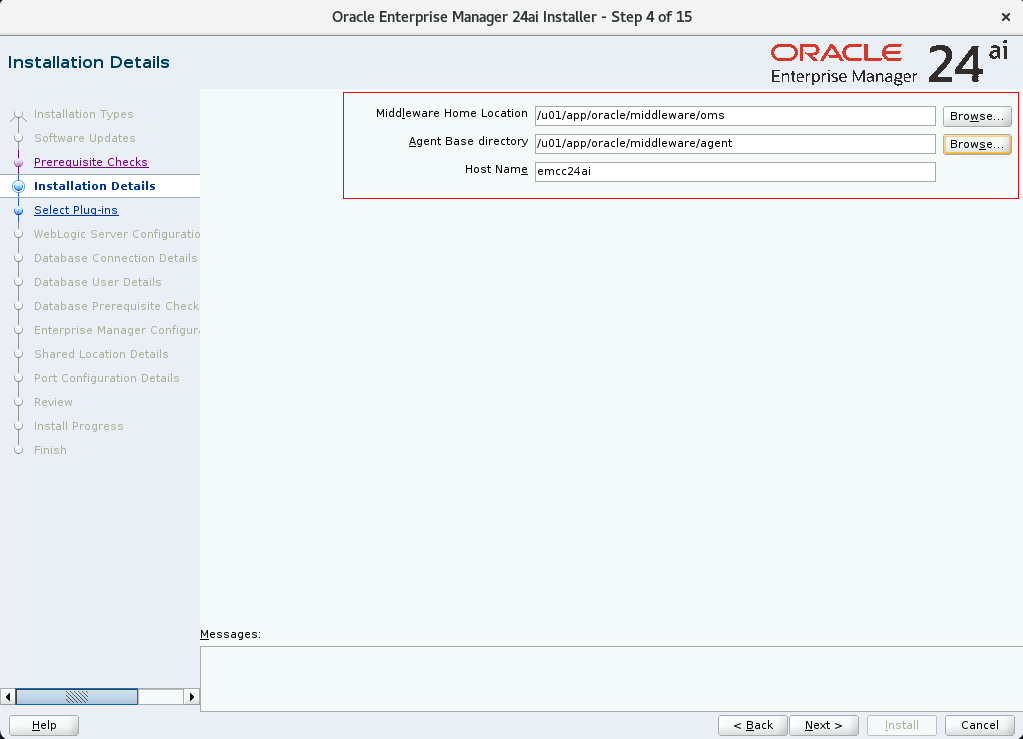1023x739 pixels.
Task: Click the disabled Install button
Action: click(902, 725)
